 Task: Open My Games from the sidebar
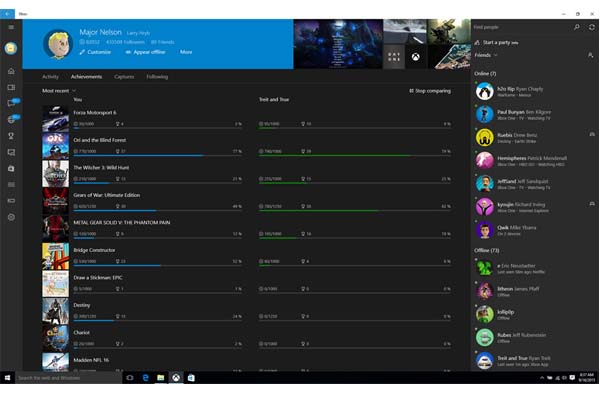11,87
